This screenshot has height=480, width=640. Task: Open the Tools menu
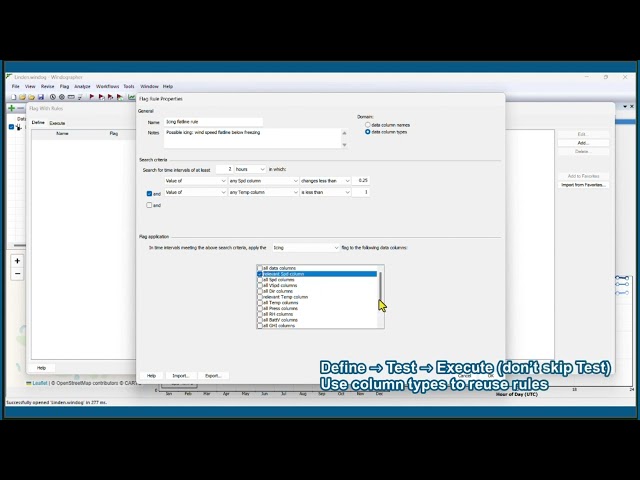(x=129, y=87)
